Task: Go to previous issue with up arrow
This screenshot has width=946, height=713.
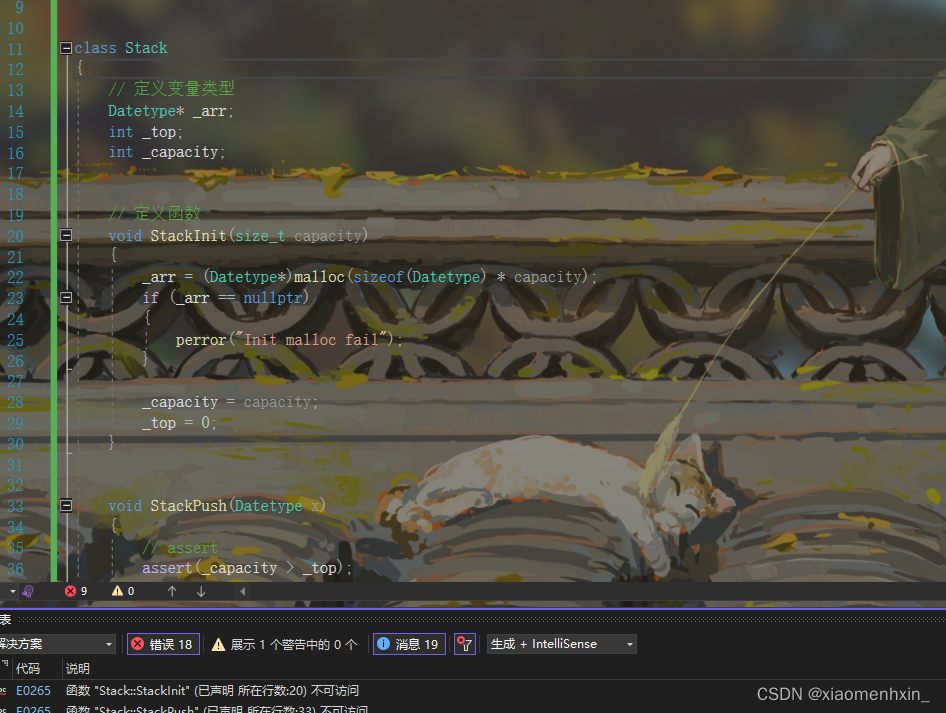Action: coord(172,592)
